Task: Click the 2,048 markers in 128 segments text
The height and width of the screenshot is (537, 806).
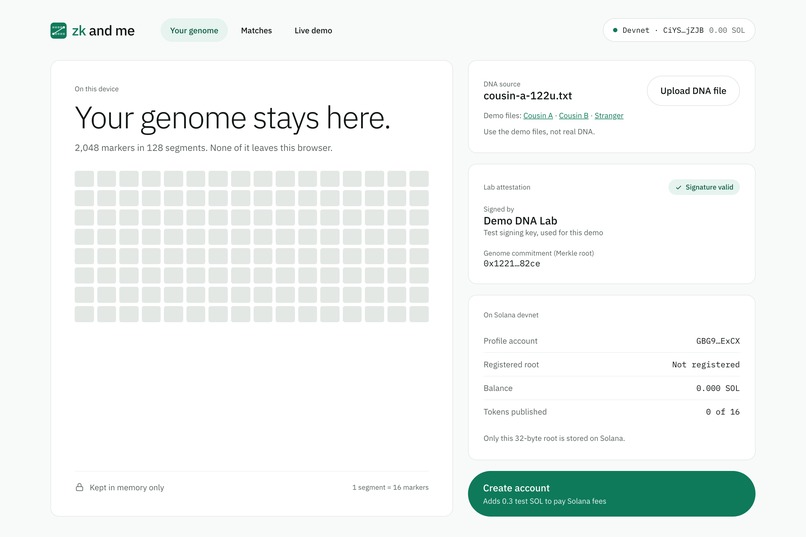Action: pos(204,148)
